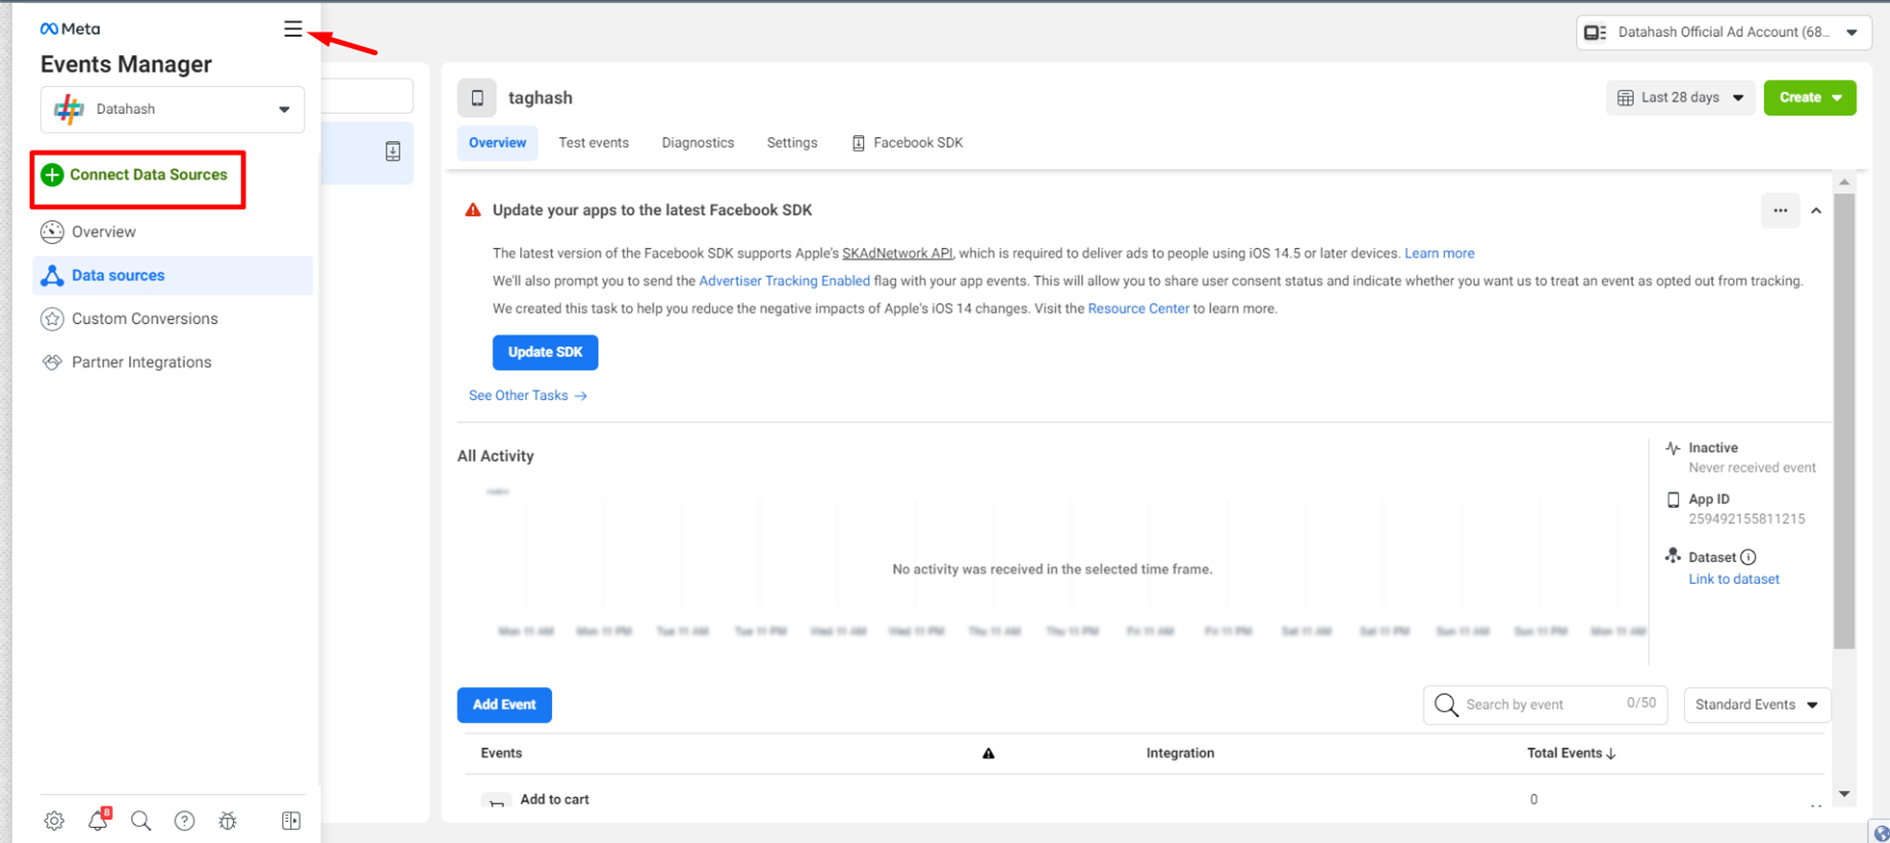The height and width of the screenshot is (843, 1890).
Task: Click the warning triangle column header icon
Action: (988, 754)
